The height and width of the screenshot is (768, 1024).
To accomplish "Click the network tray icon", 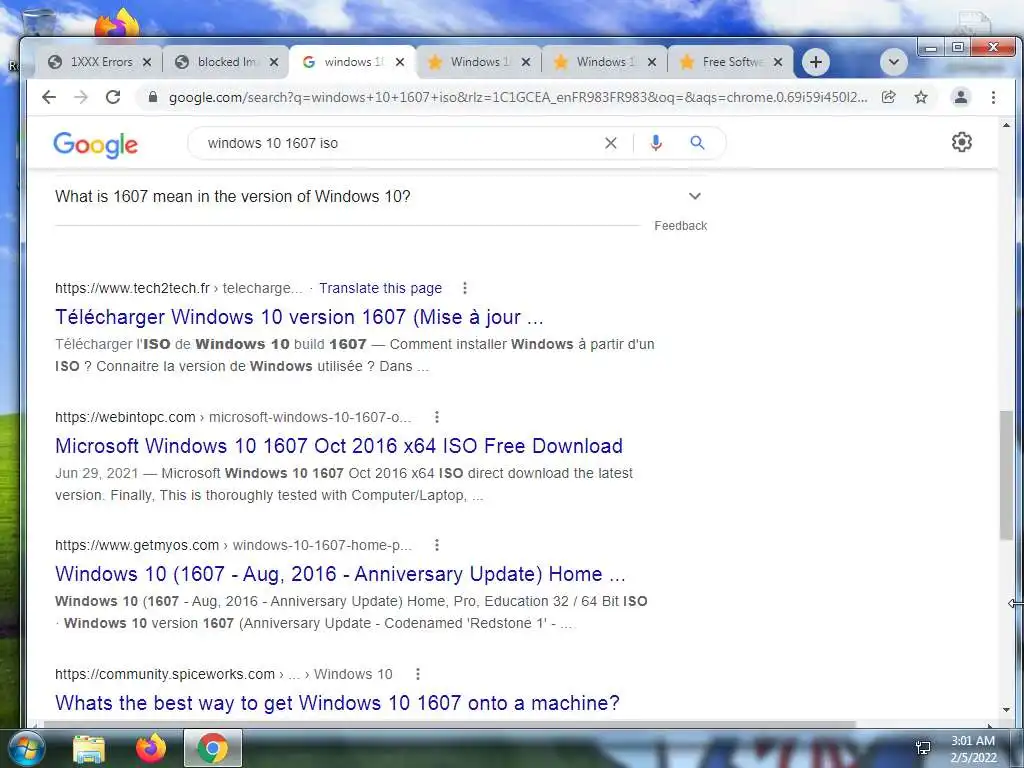I will coord(923,748).
